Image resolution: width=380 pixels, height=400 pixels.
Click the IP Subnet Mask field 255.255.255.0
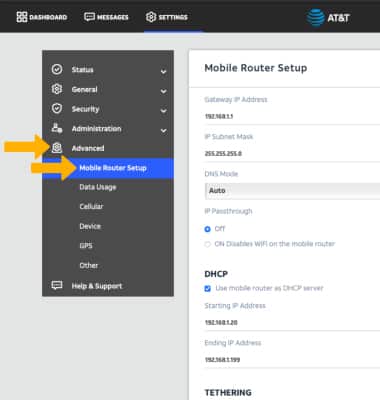(x=292, y=154)
